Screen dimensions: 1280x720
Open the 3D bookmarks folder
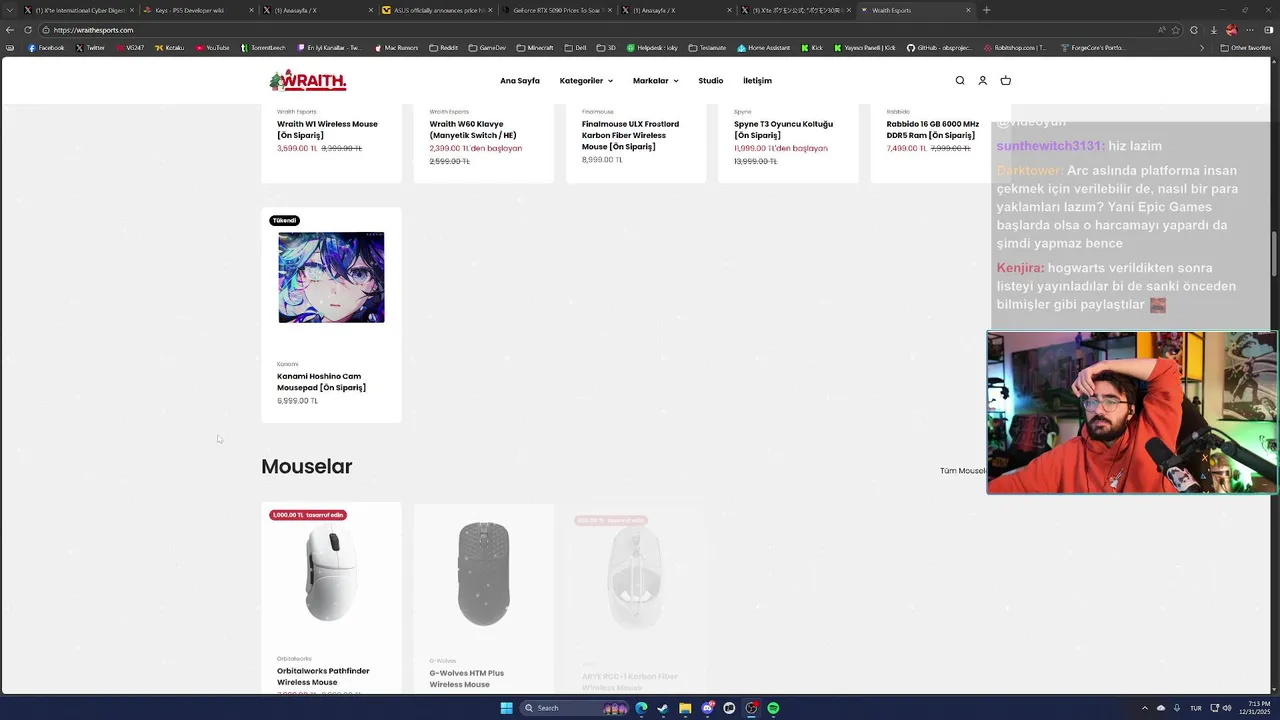pyautogui.click(x=607, y=48)
